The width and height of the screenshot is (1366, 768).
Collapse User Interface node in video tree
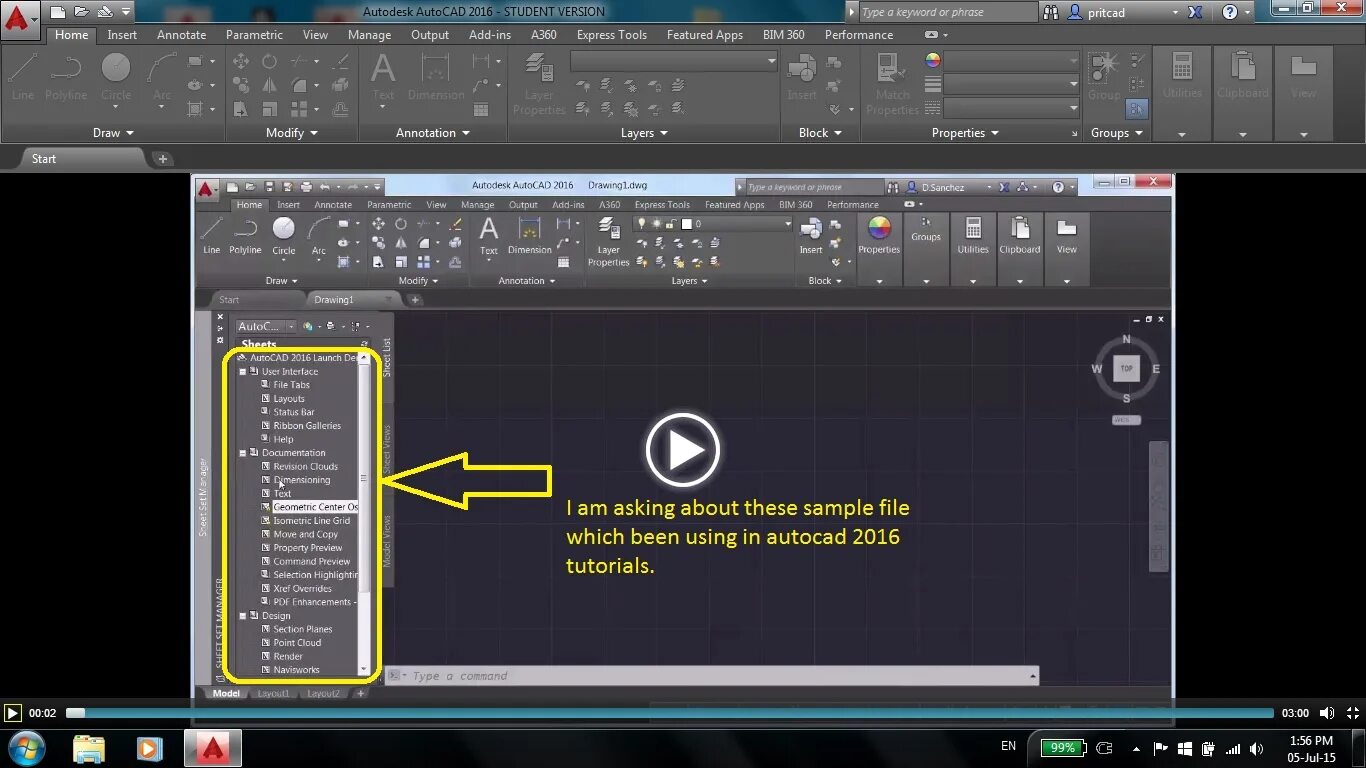(242, 372)
